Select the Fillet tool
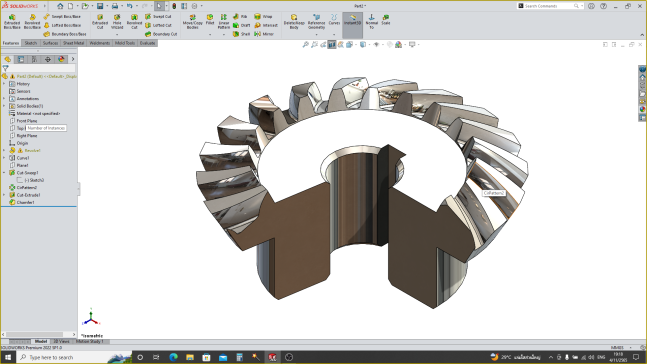This screenshot has width=647, height=364. pyautogui.click(x=210, y=19)
